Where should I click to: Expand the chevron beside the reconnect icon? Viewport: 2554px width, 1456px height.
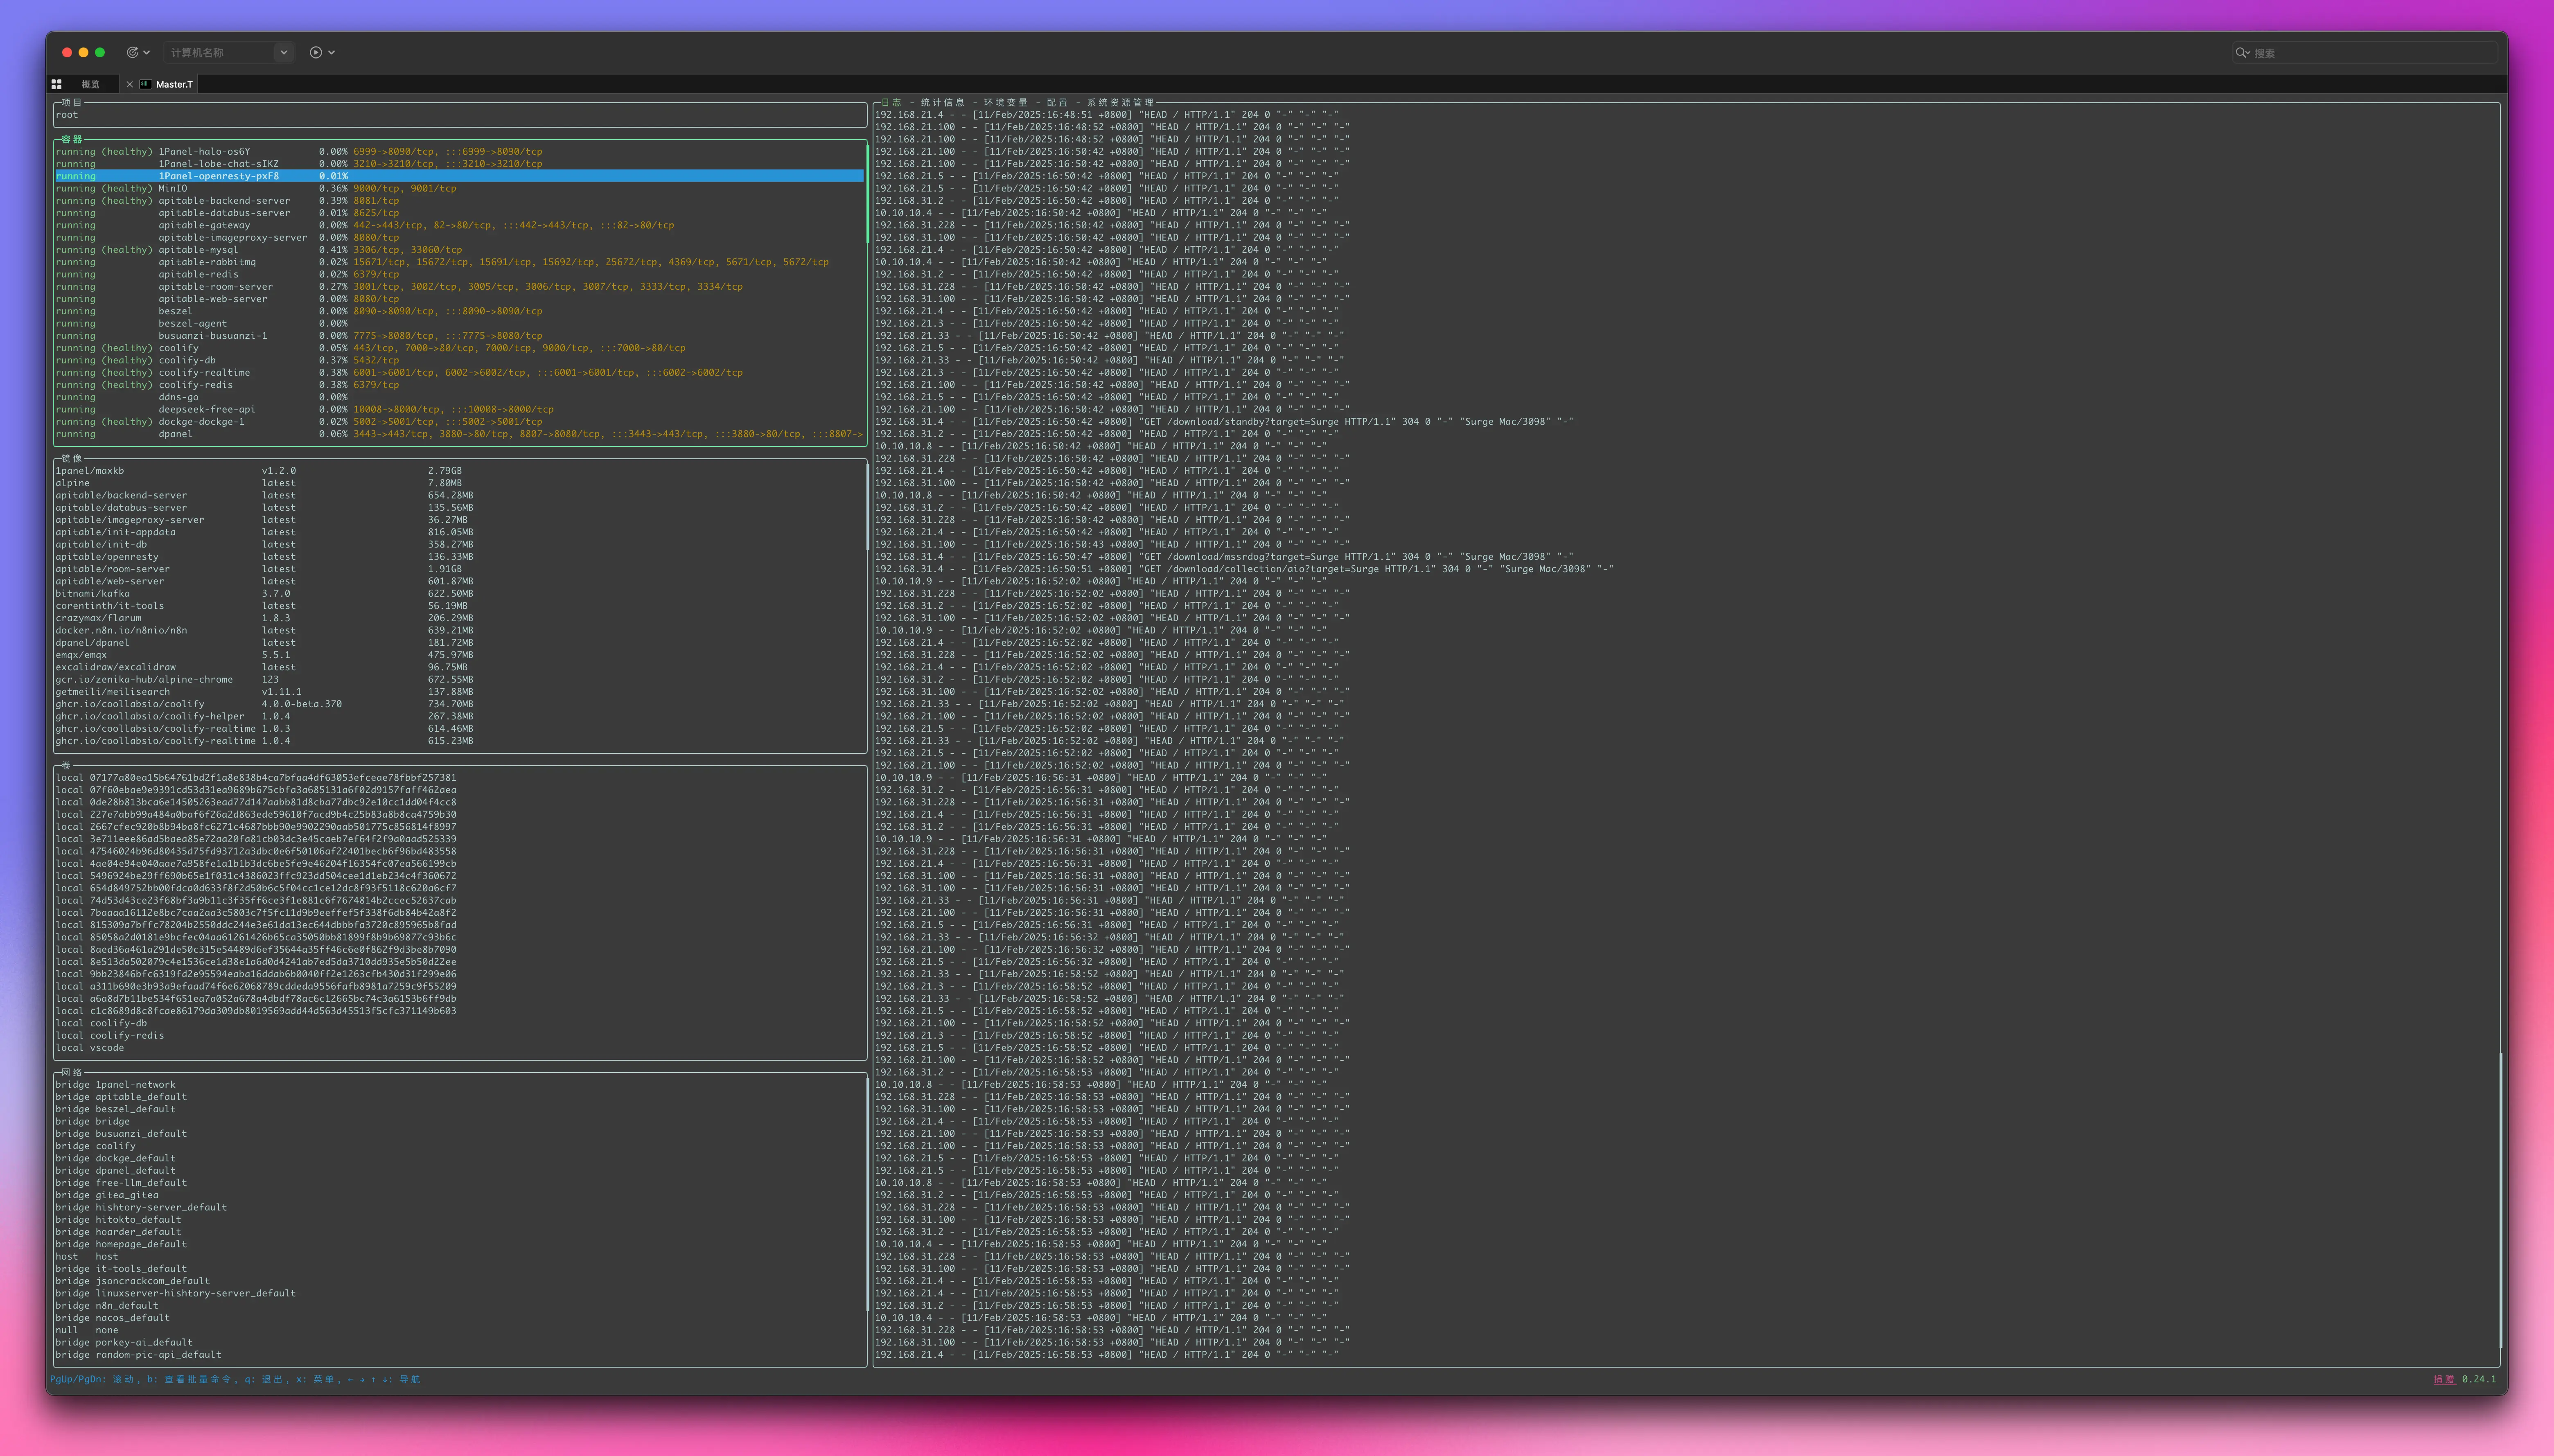coord(147,52)
